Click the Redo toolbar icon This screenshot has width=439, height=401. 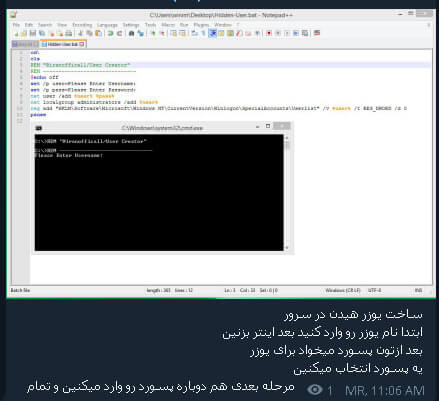119,33
